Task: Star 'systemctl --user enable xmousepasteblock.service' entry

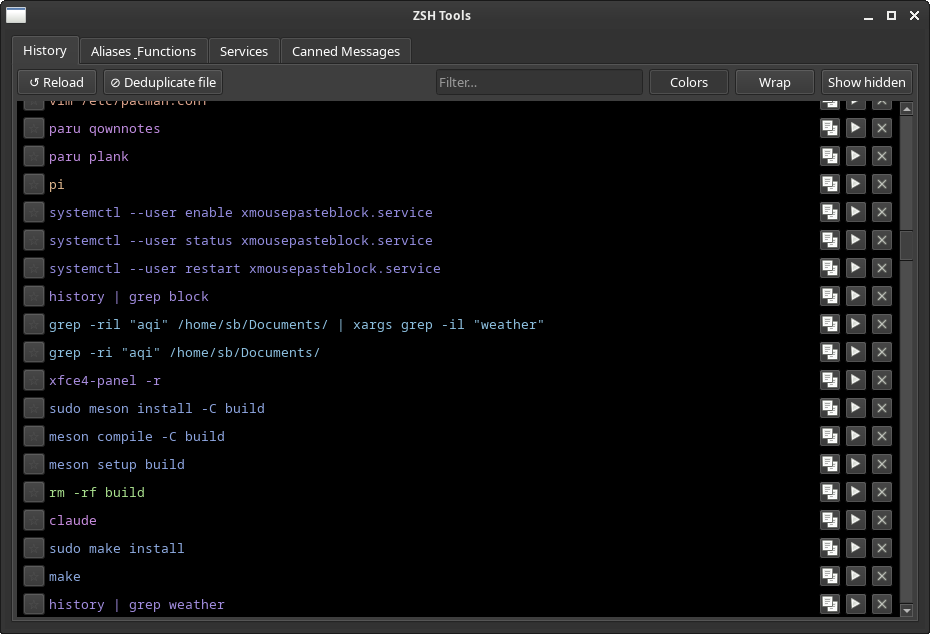Action: pyautogui.click(x=34, y=212)
